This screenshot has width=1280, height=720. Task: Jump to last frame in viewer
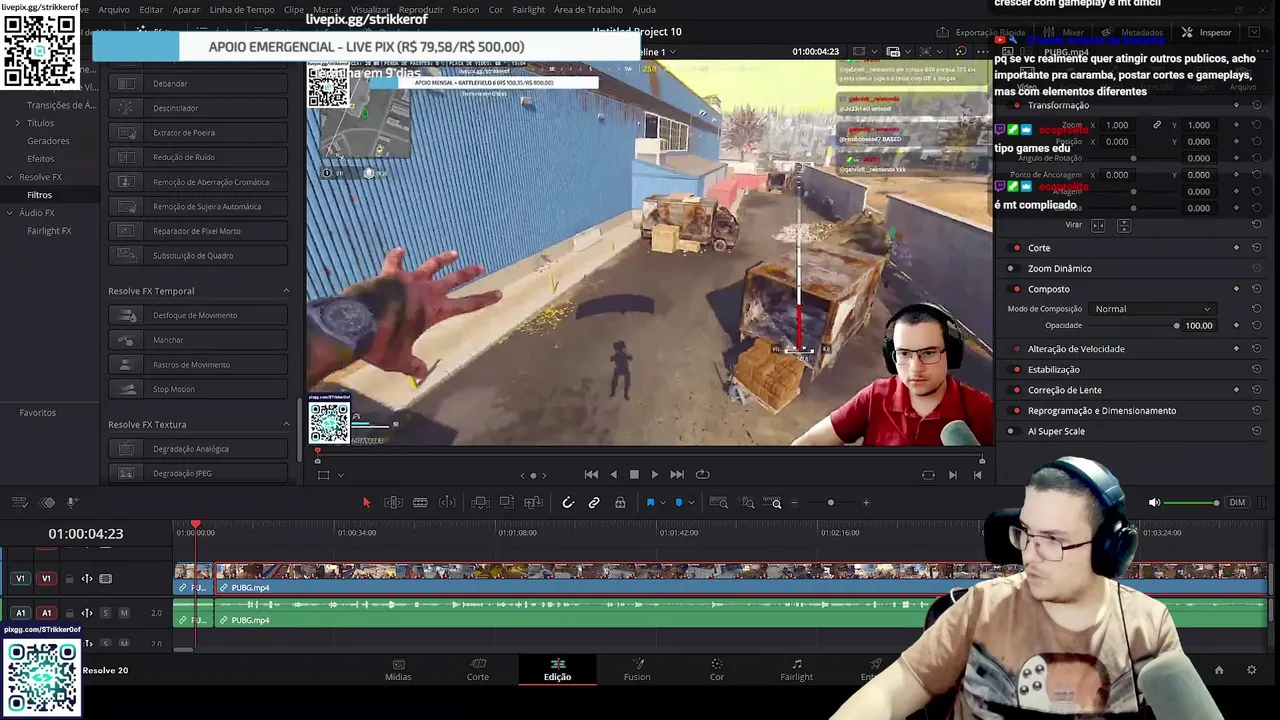(x=677, y=475)
